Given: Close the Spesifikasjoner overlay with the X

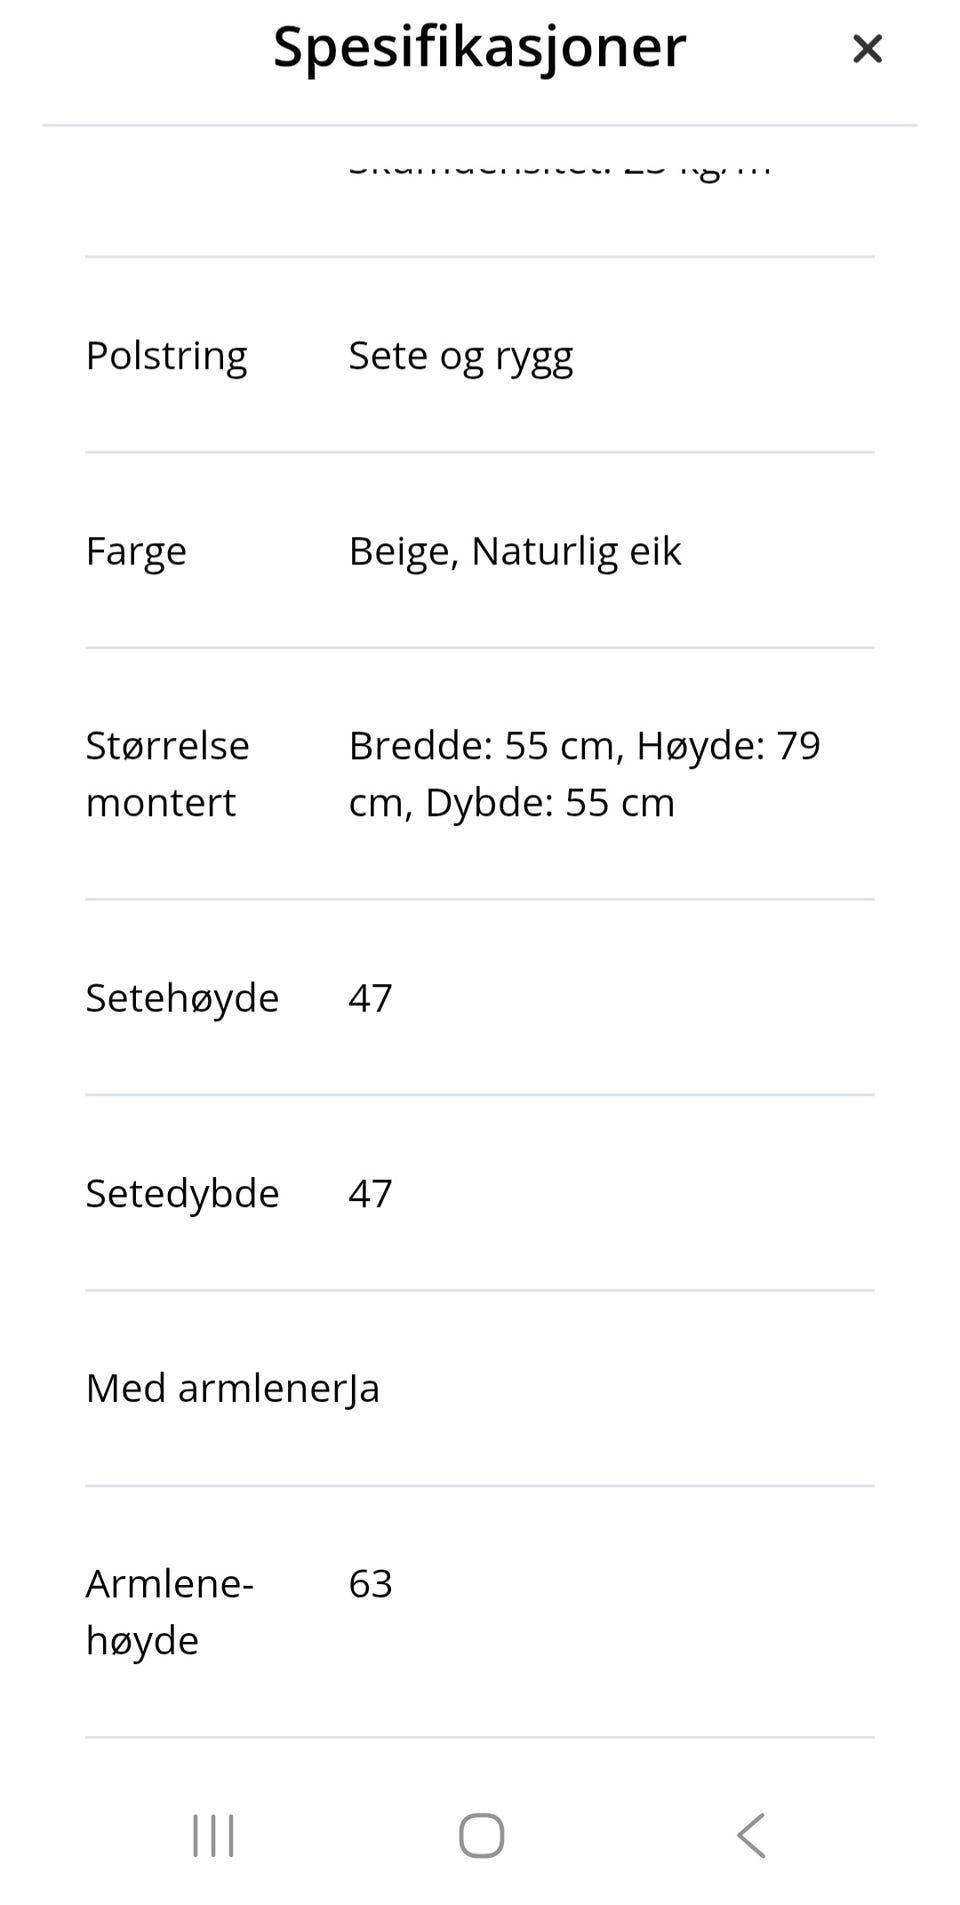Looking at the screenshot, I should pyautogui.click(x=866, y=47).
